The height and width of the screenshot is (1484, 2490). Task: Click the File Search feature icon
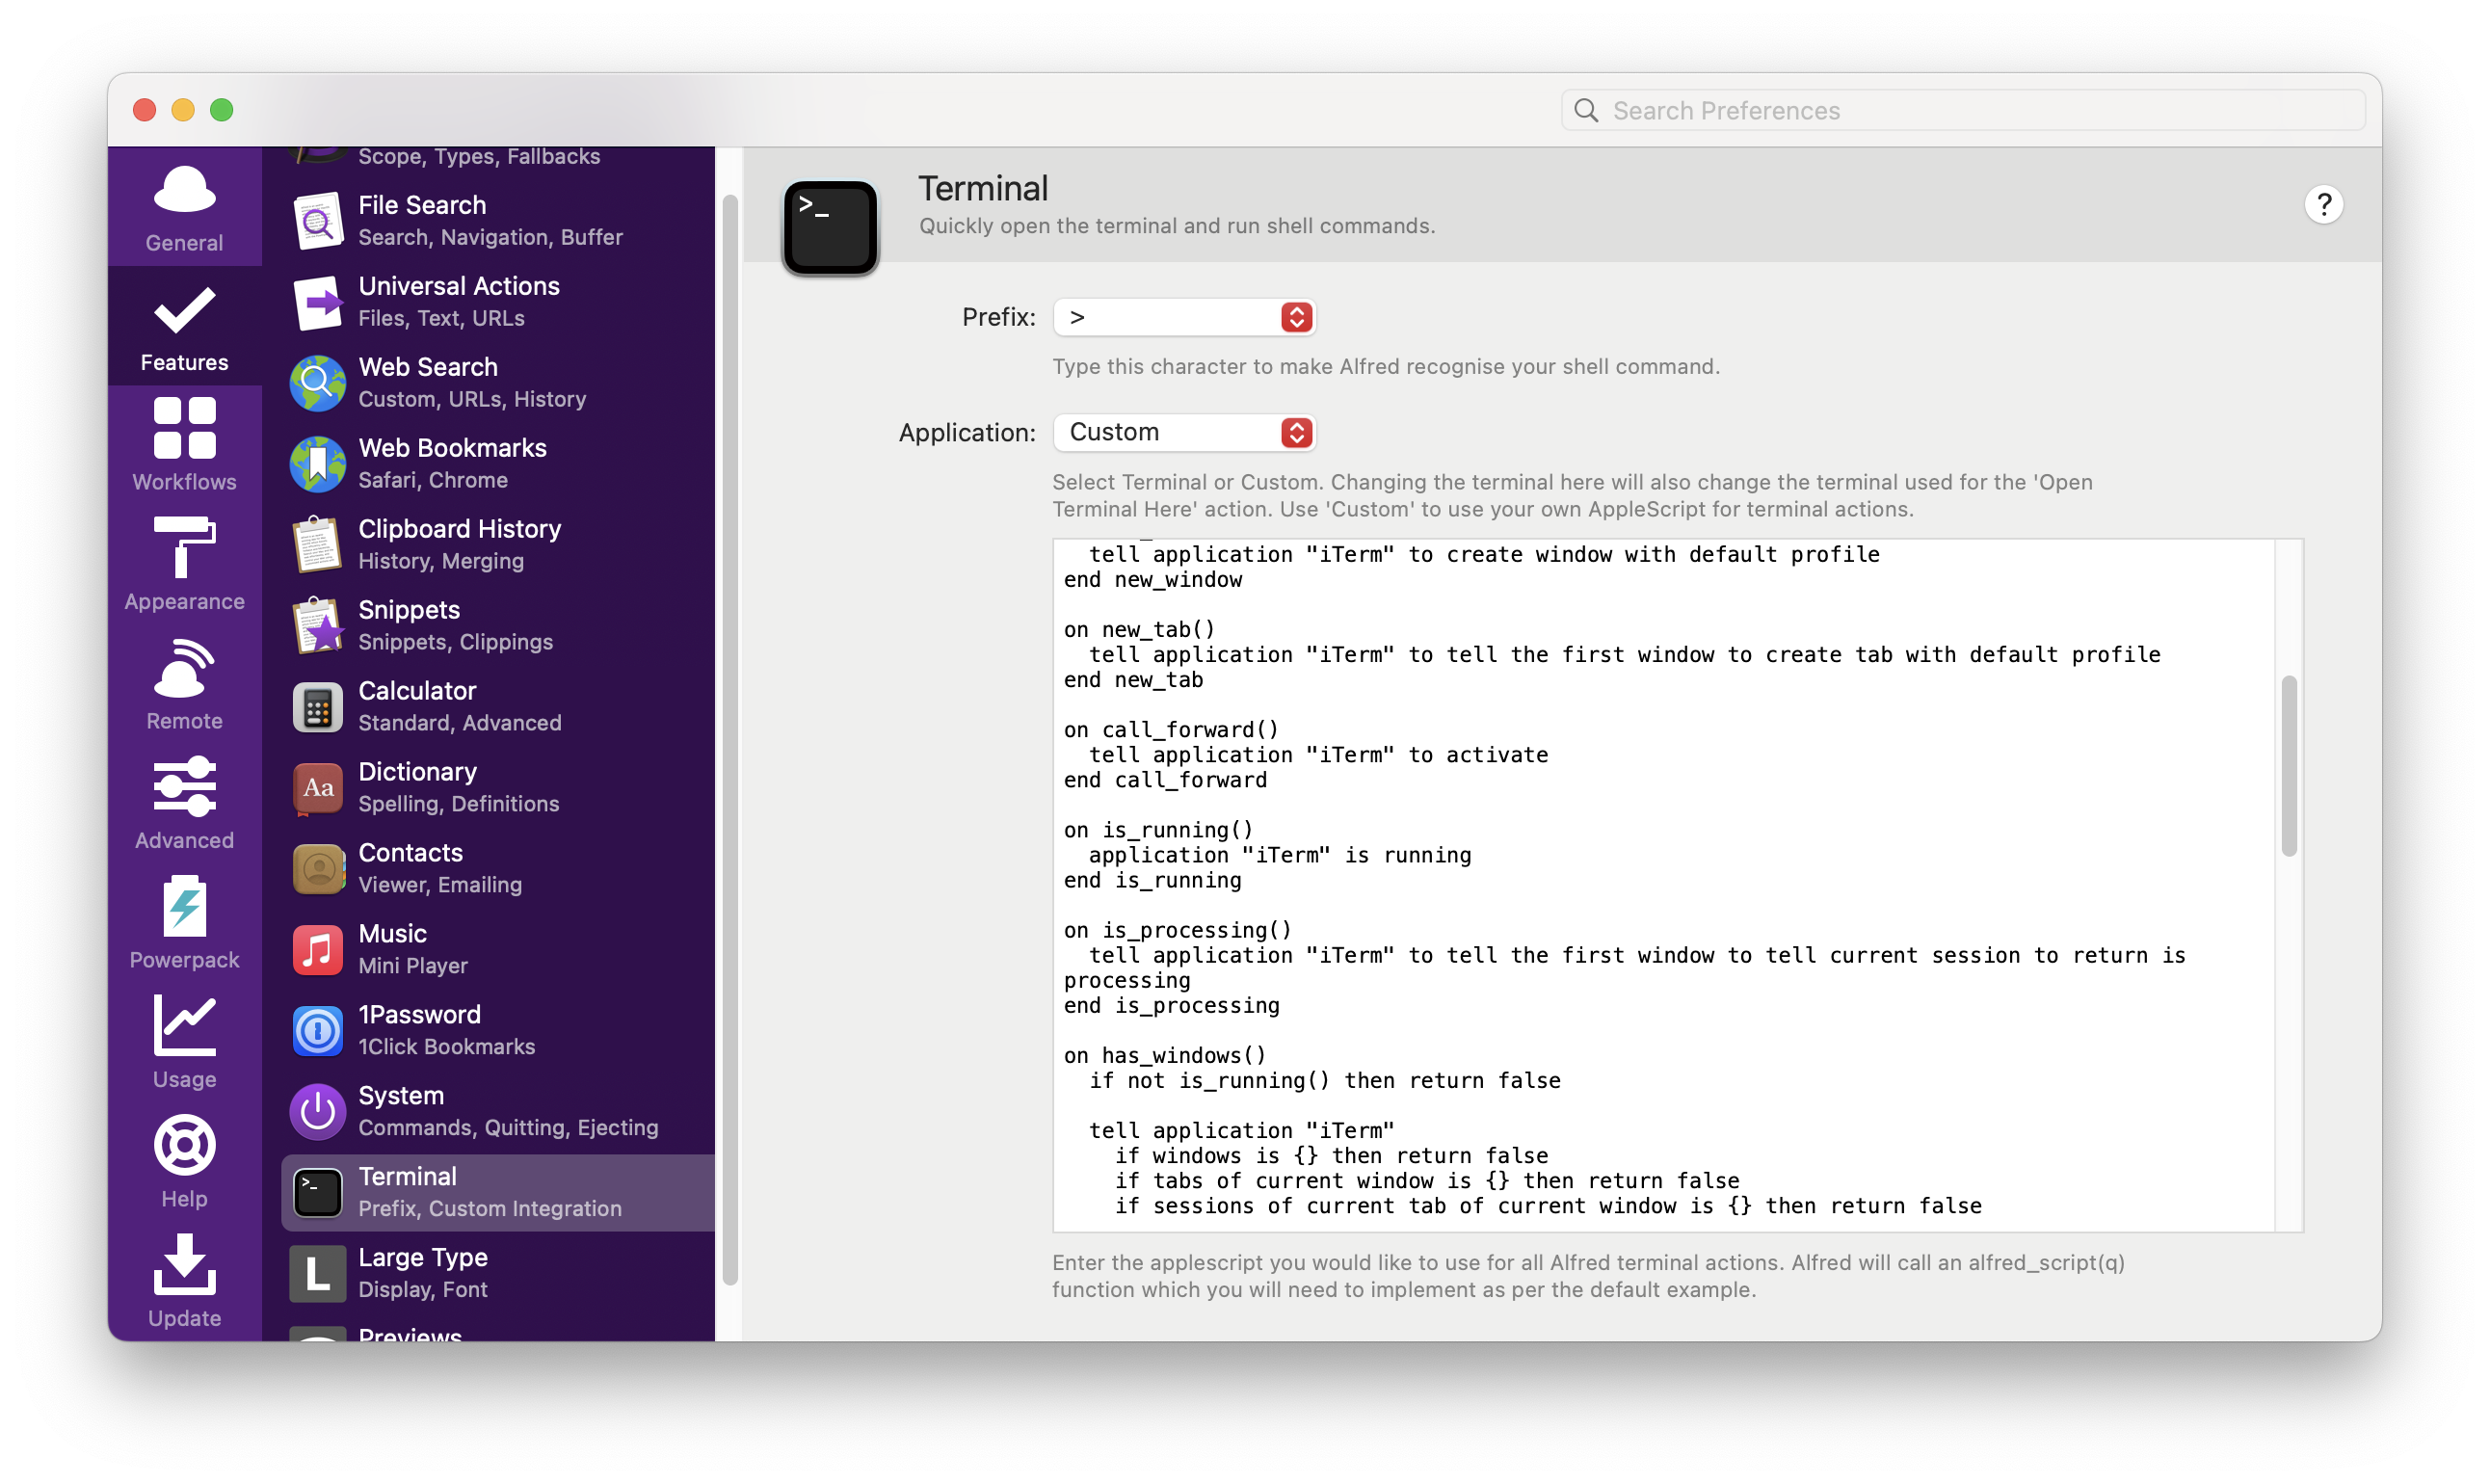[318, 221]
